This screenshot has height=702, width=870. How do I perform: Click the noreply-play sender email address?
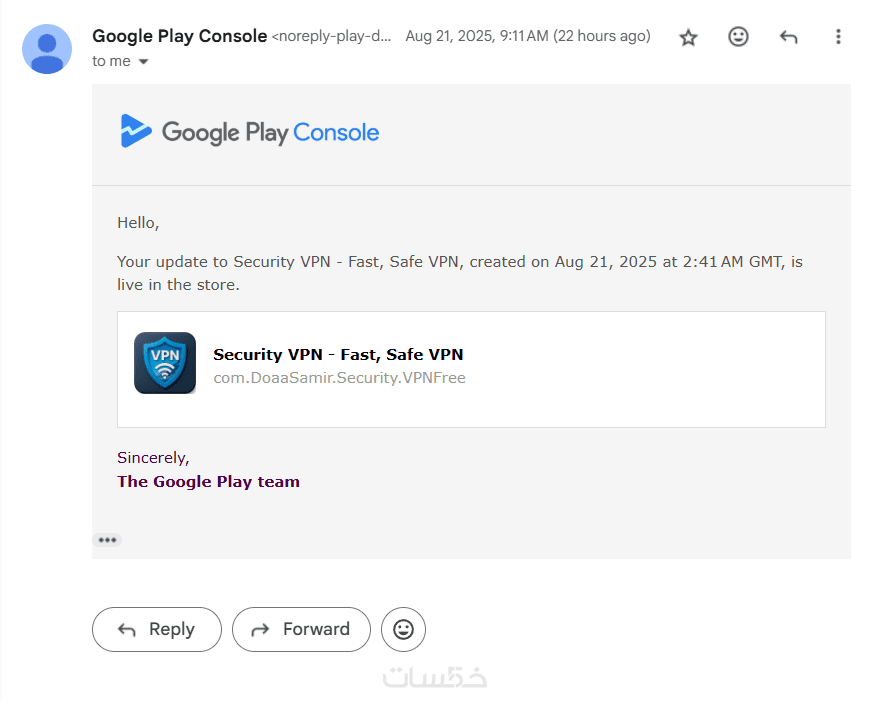click(332, 37)
